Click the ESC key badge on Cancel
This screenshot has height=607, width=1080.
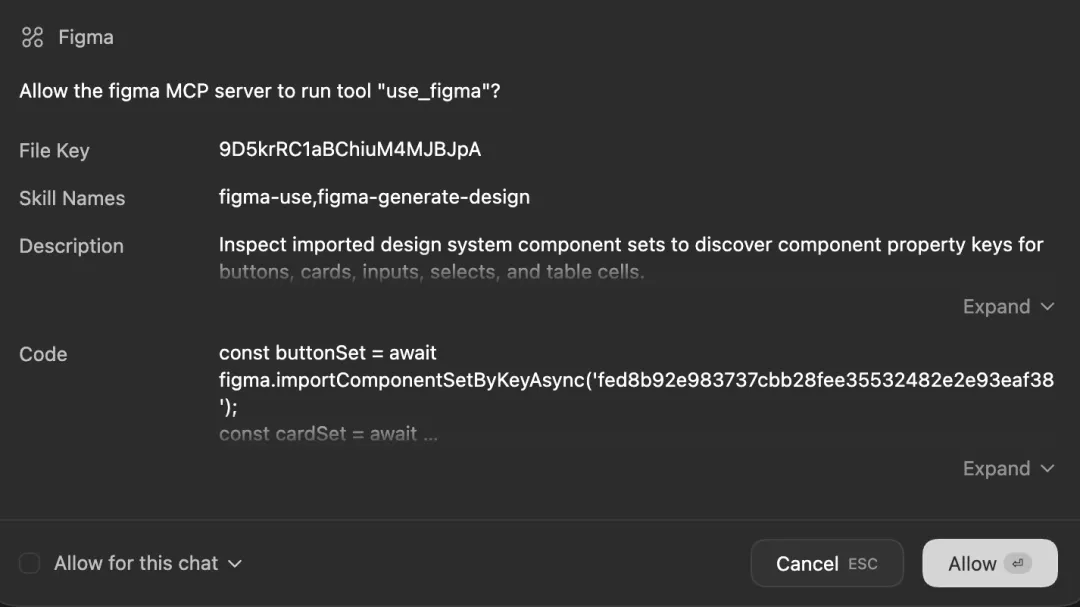coord(862,564)
